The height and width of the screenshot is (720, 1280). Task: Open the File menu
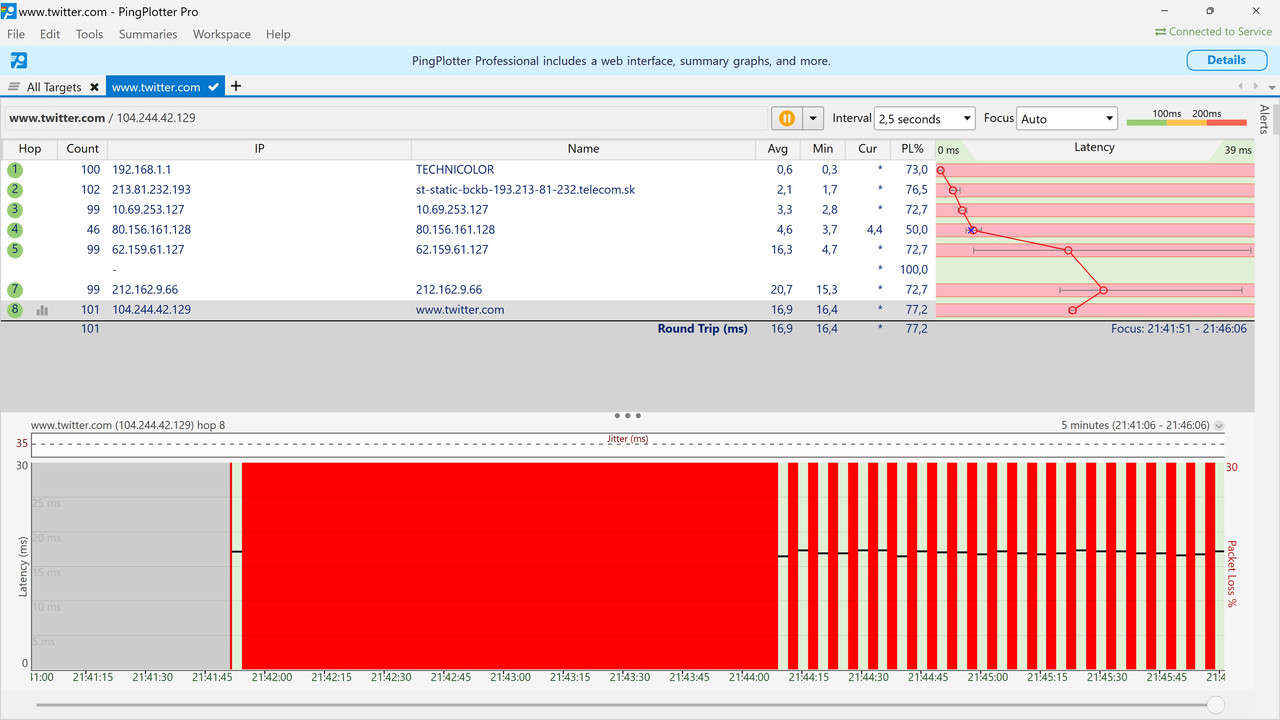[16, 34]
